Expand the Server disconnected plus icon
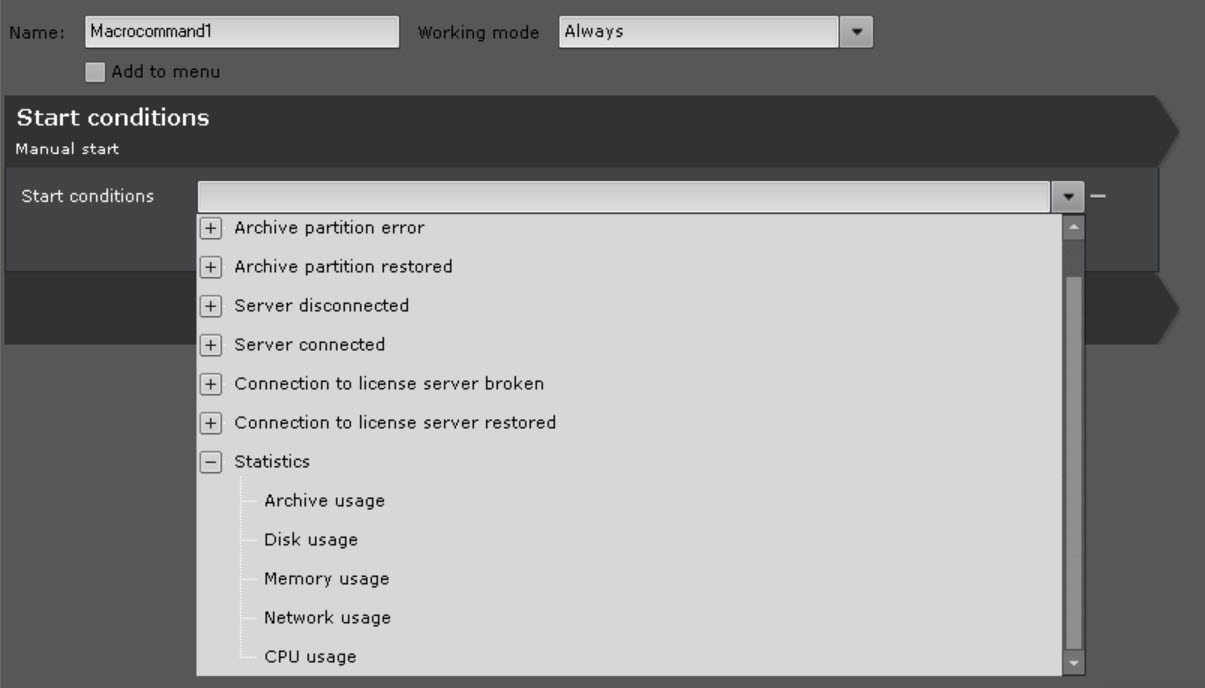Image resolution: width=1205 pixels, height=688 pixels. click(210, 307)
